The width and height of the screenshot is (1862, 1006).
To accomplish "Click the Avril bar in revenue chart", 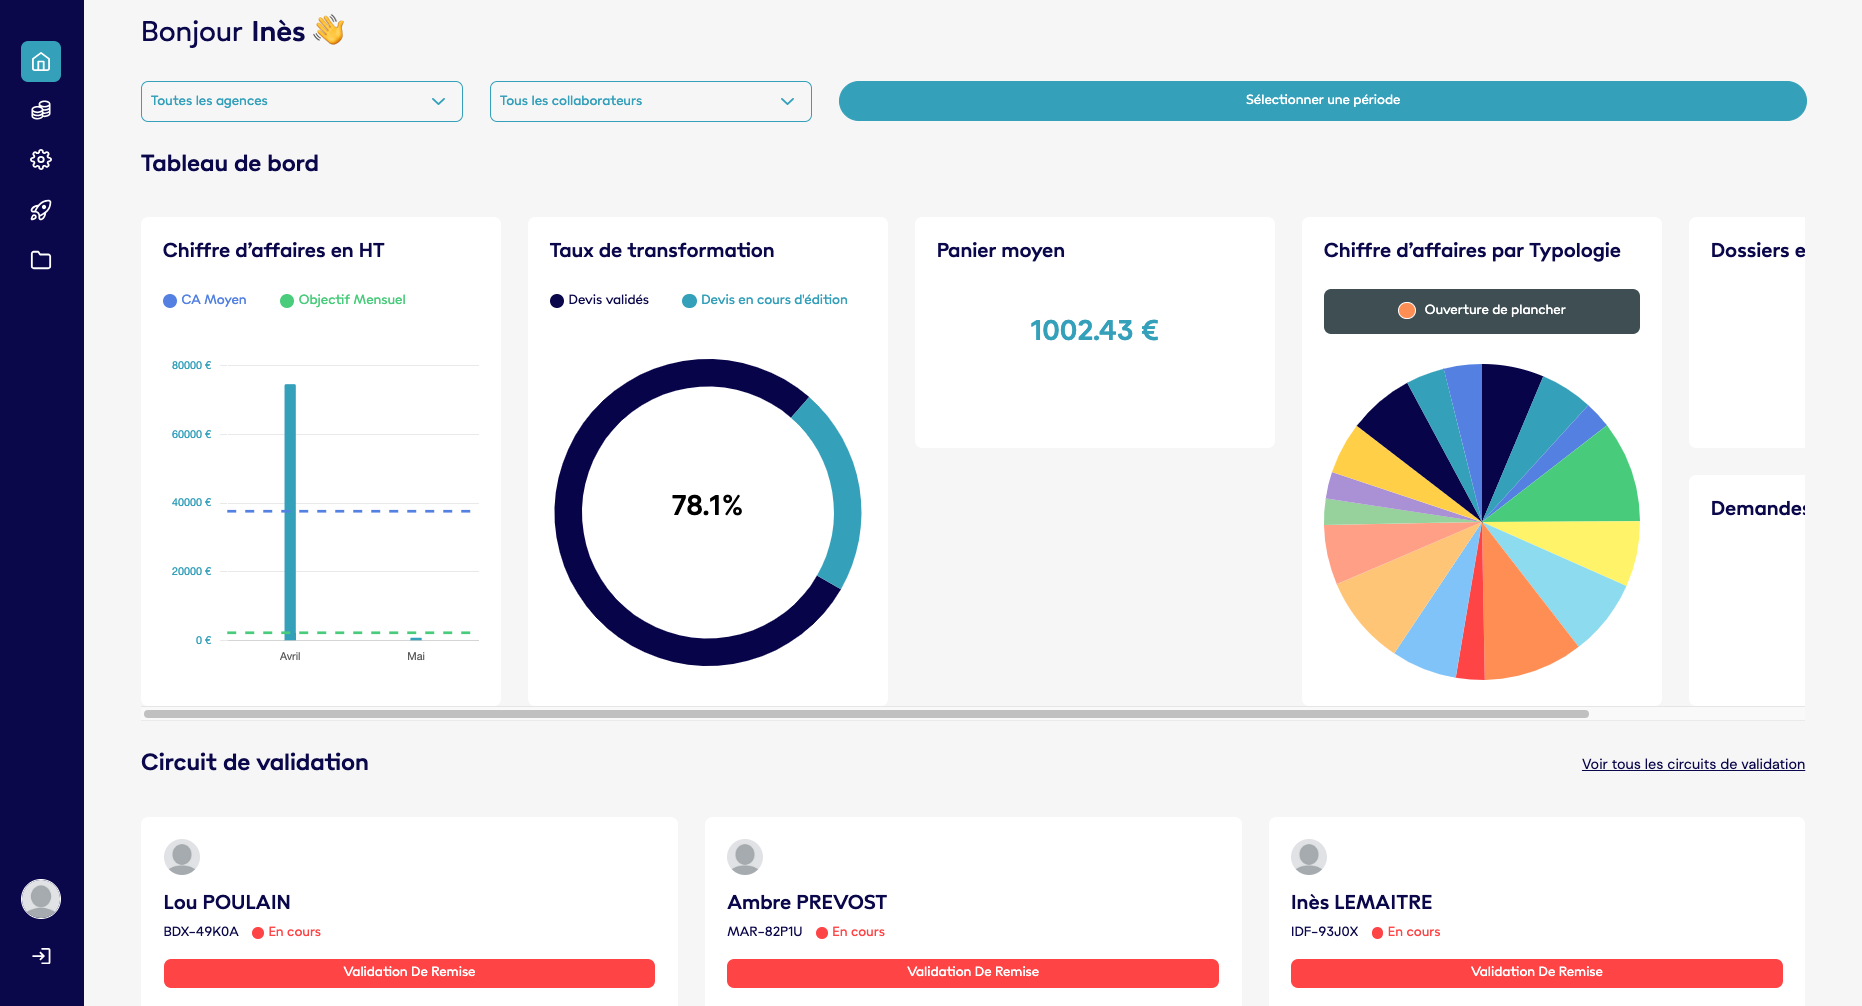I will (x=290, y=511).
